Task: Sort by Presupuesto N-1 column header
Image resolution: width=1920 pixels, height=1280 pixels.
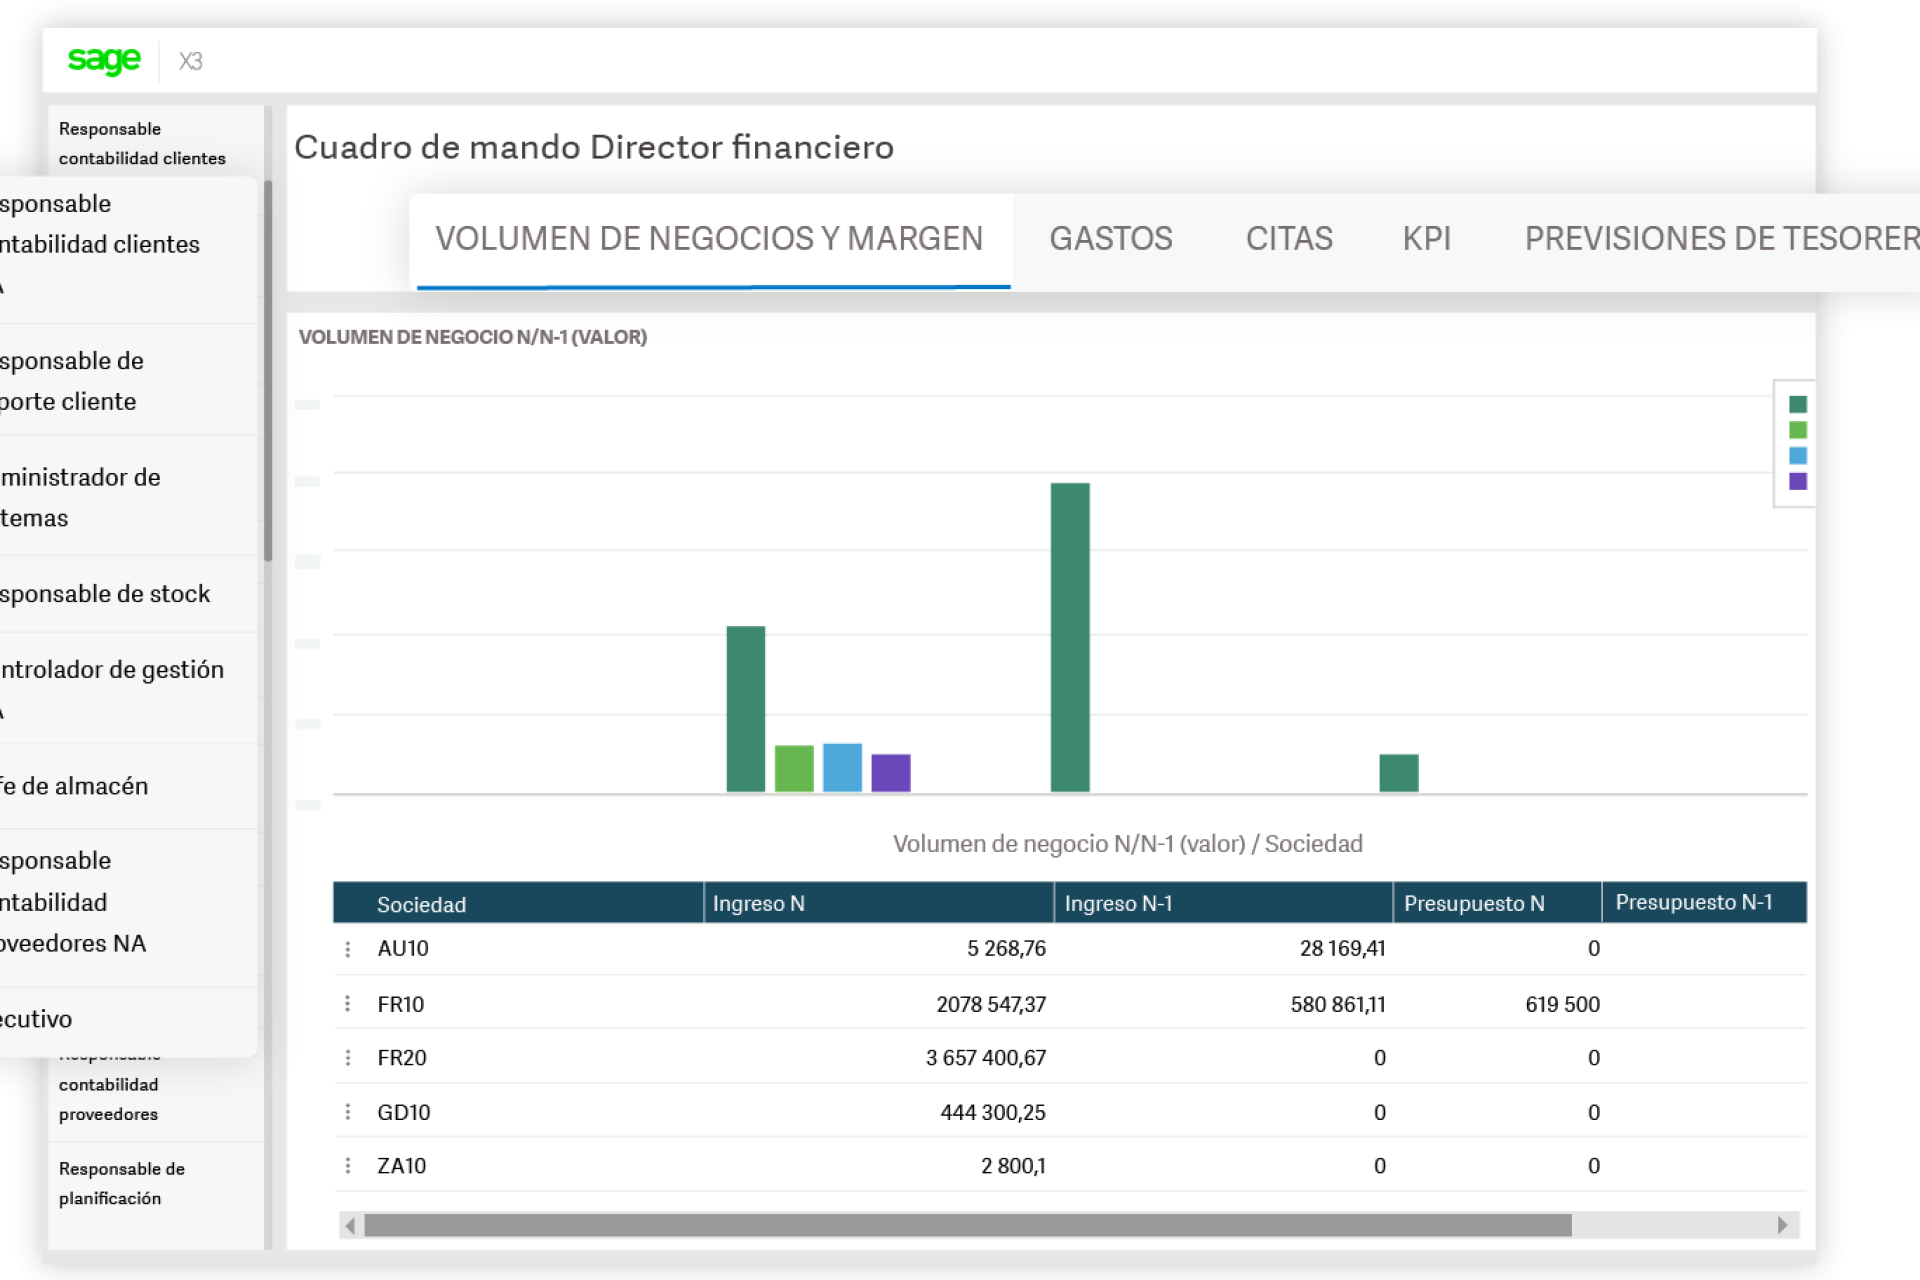Action: 1705,903
